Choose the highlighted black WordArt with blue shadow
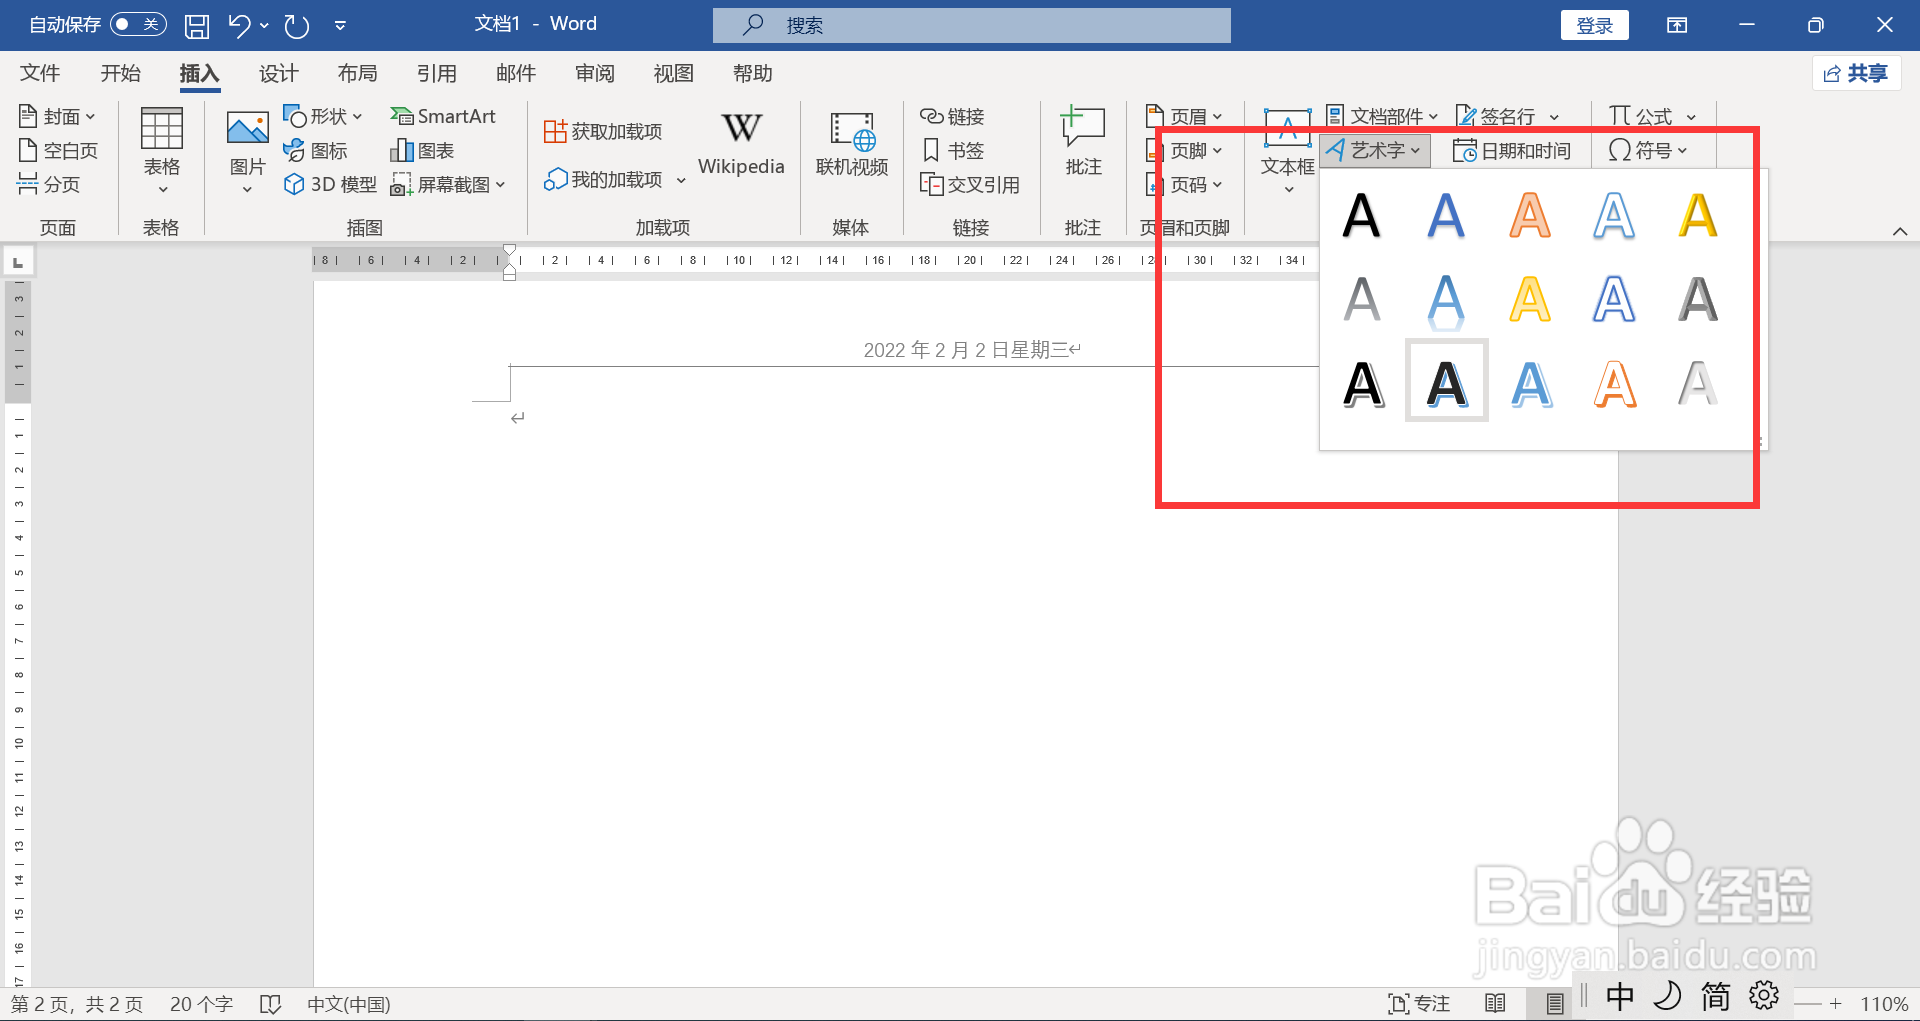The height and width of the screenshot is (1021, 1920). (x=1446, y=381)
